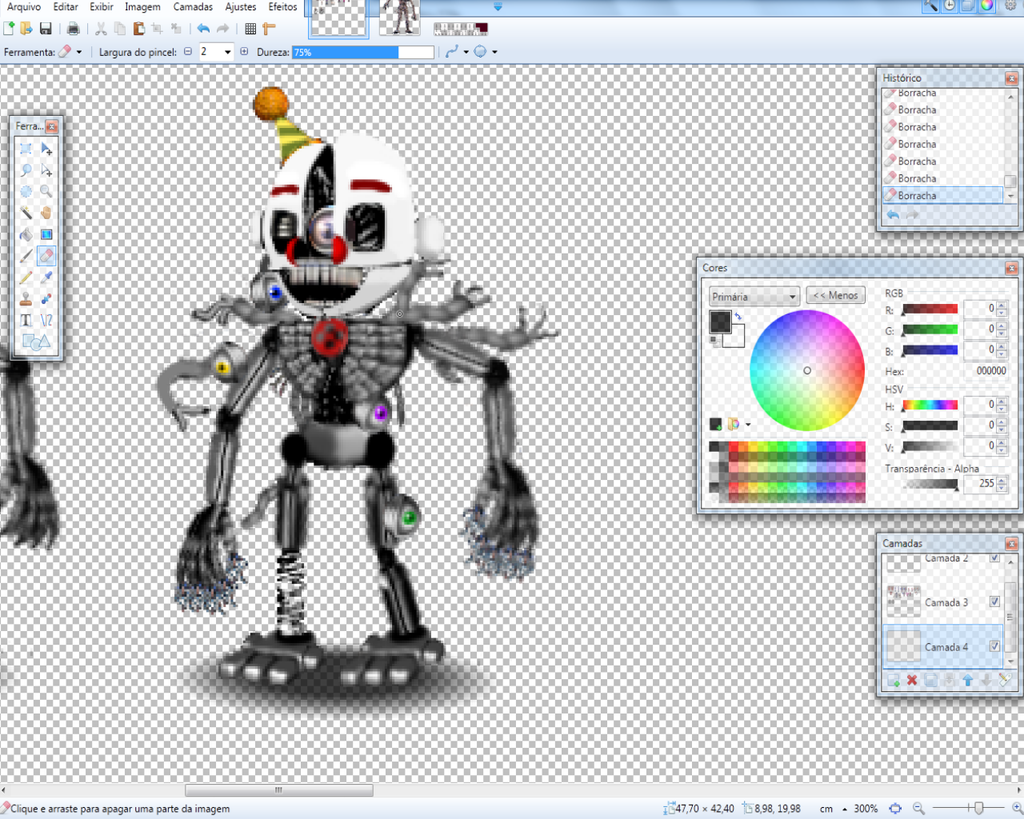
Task: Select the Recolor tool
Action: pos(46,299)
